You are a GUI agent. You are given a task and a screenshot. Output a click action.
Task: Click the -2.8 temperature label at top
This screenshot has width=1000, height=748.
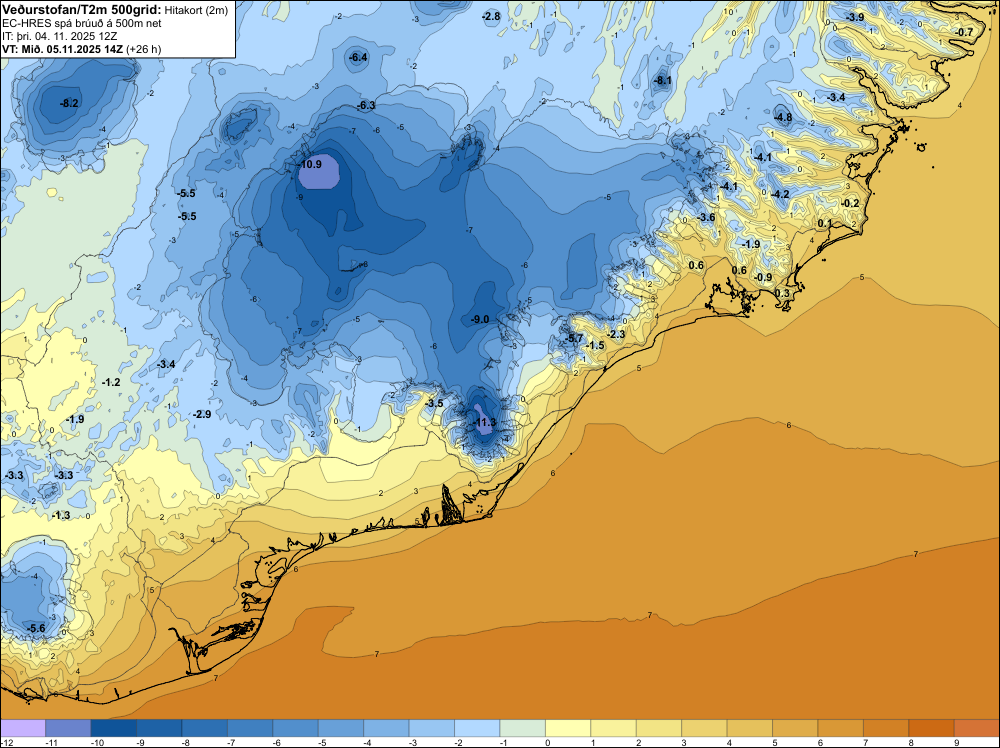pyautogui.click(x=491, y=17)
